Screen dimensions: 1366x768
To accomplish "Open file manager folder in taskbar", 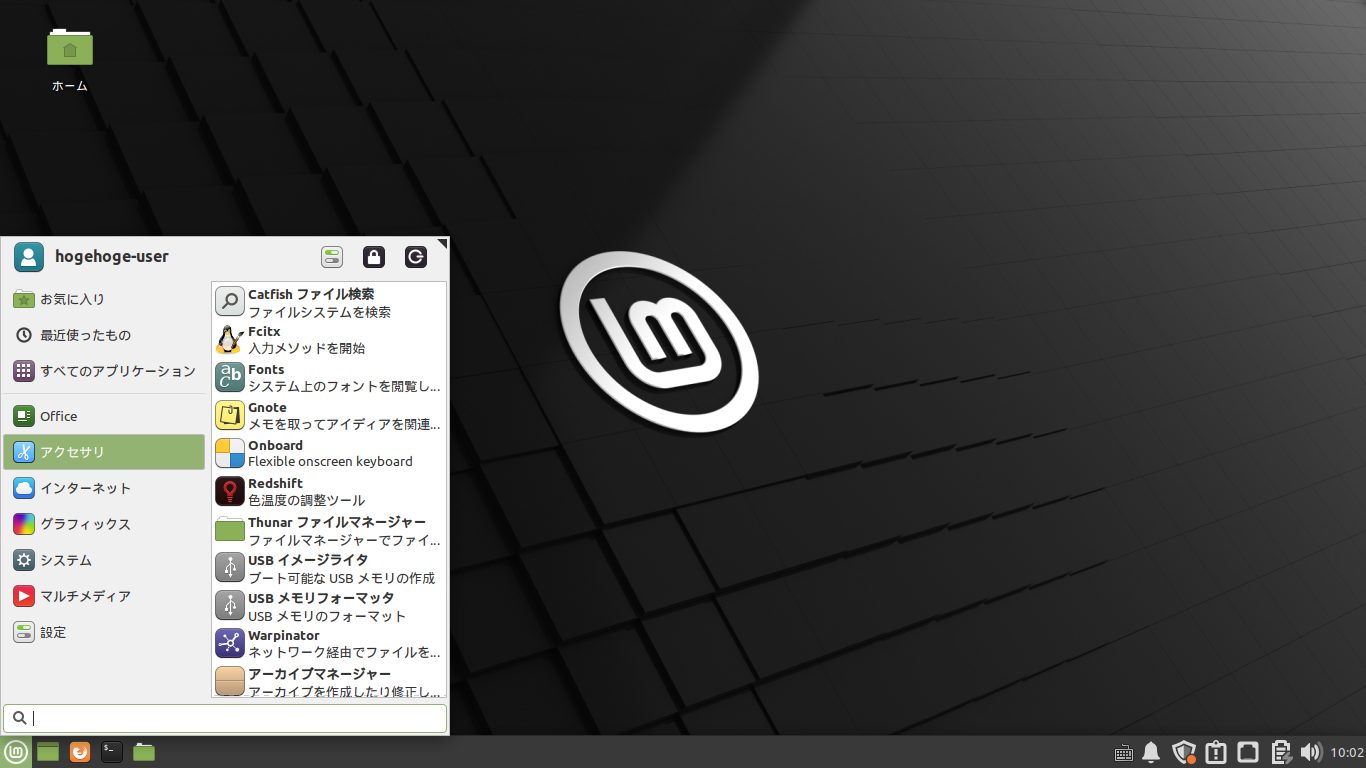I will [144, 752].
